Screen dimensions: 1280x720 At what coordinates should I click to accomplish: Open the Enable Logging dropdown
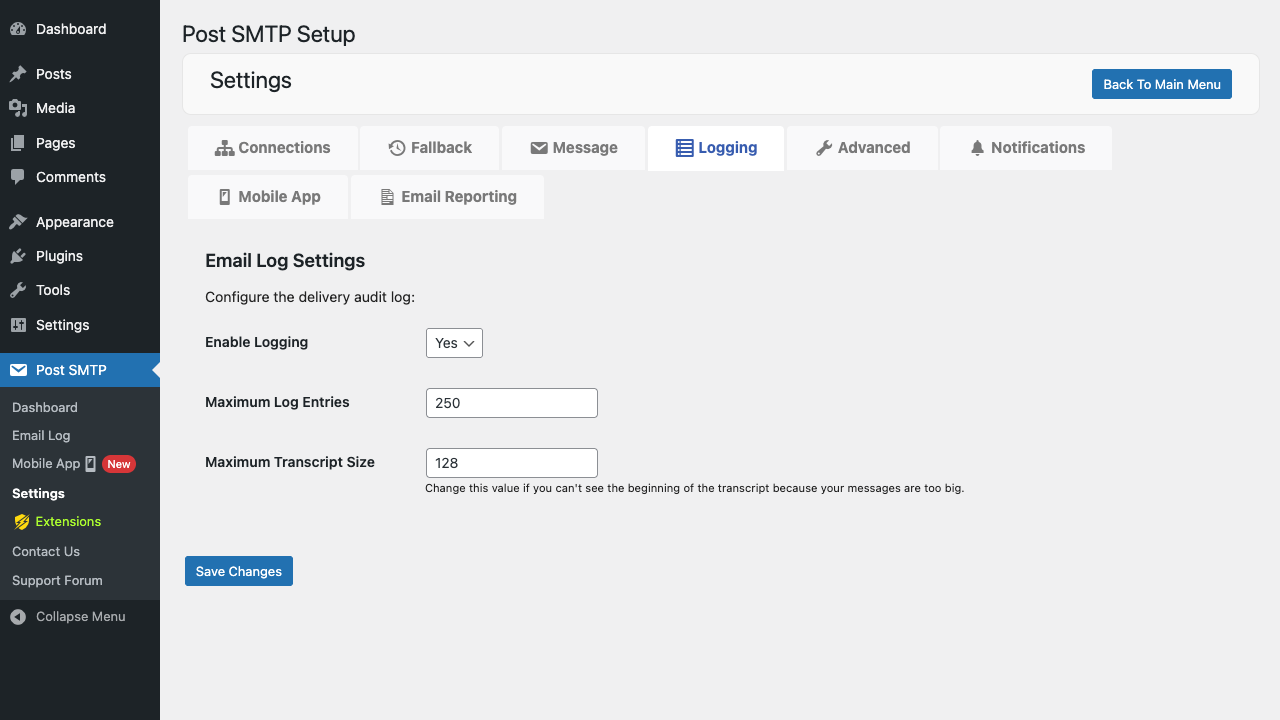pyautogui.click(x=454, y=343)
